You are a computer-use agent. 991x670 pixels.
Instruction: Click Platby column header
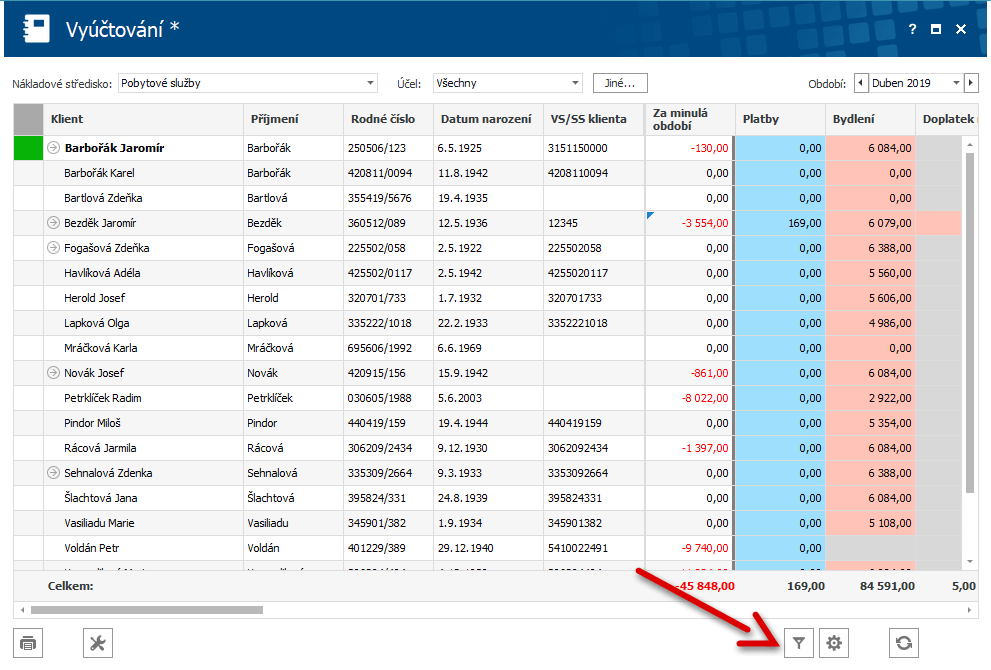coord(780,119)
